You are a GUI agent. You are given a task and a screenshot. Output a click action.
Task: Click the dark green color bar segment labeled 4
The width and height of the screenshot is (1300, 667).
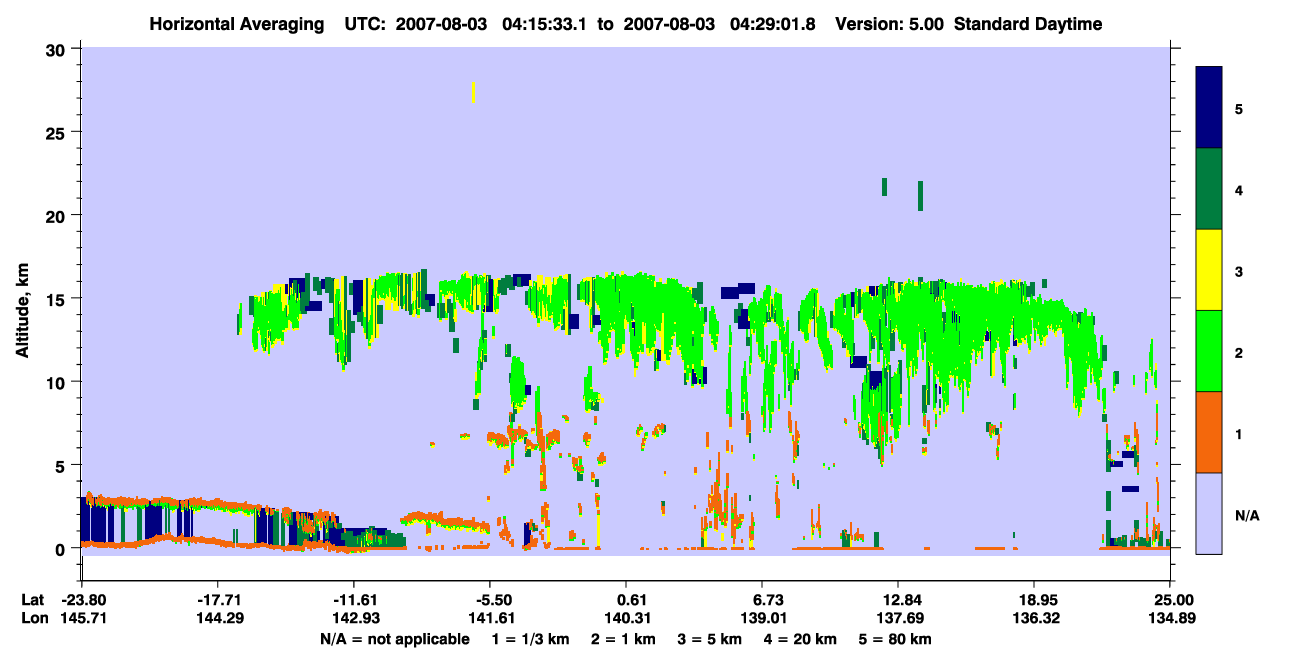[x=1209, y=189]
